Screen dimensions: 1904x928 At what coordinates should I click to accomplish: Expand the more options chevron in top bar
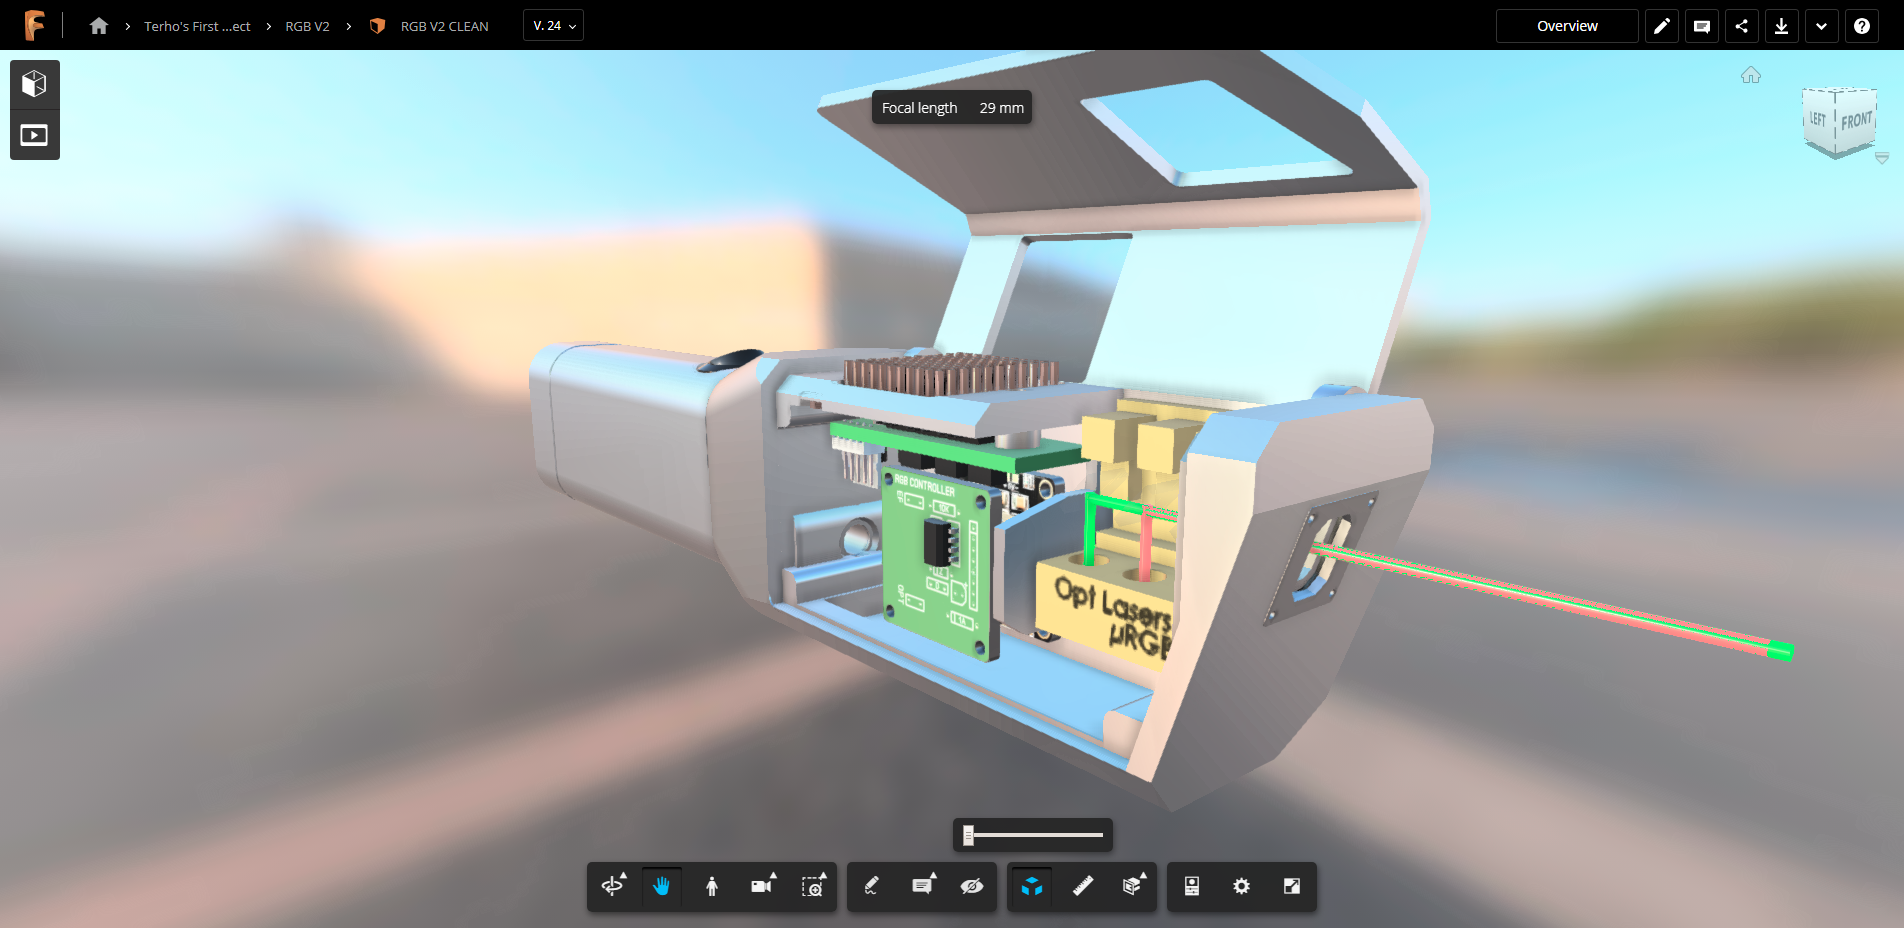pyautogui.click(x=1822, y=26)
